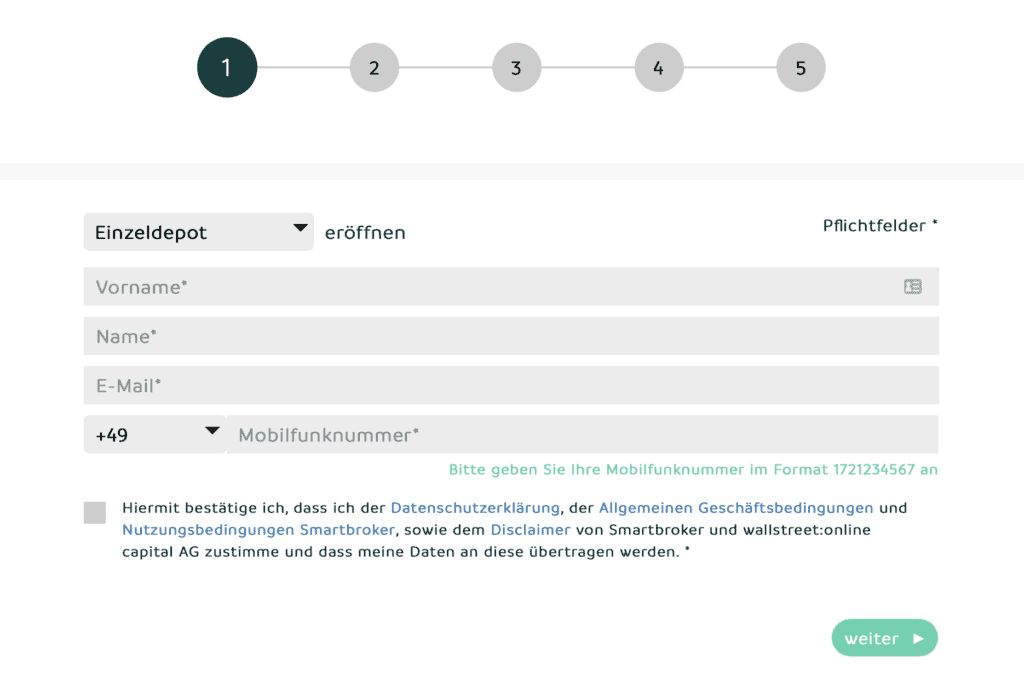Open the Datenschutzerklärung link
The height and width of the screenshot is (676, 1024).
point(475,508)
